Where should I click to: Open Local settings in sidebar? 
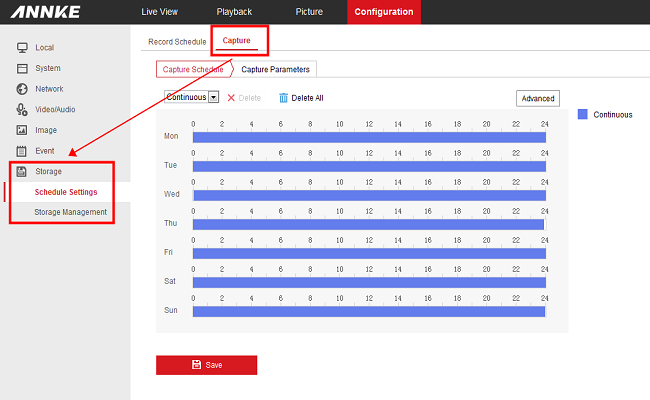45,48
